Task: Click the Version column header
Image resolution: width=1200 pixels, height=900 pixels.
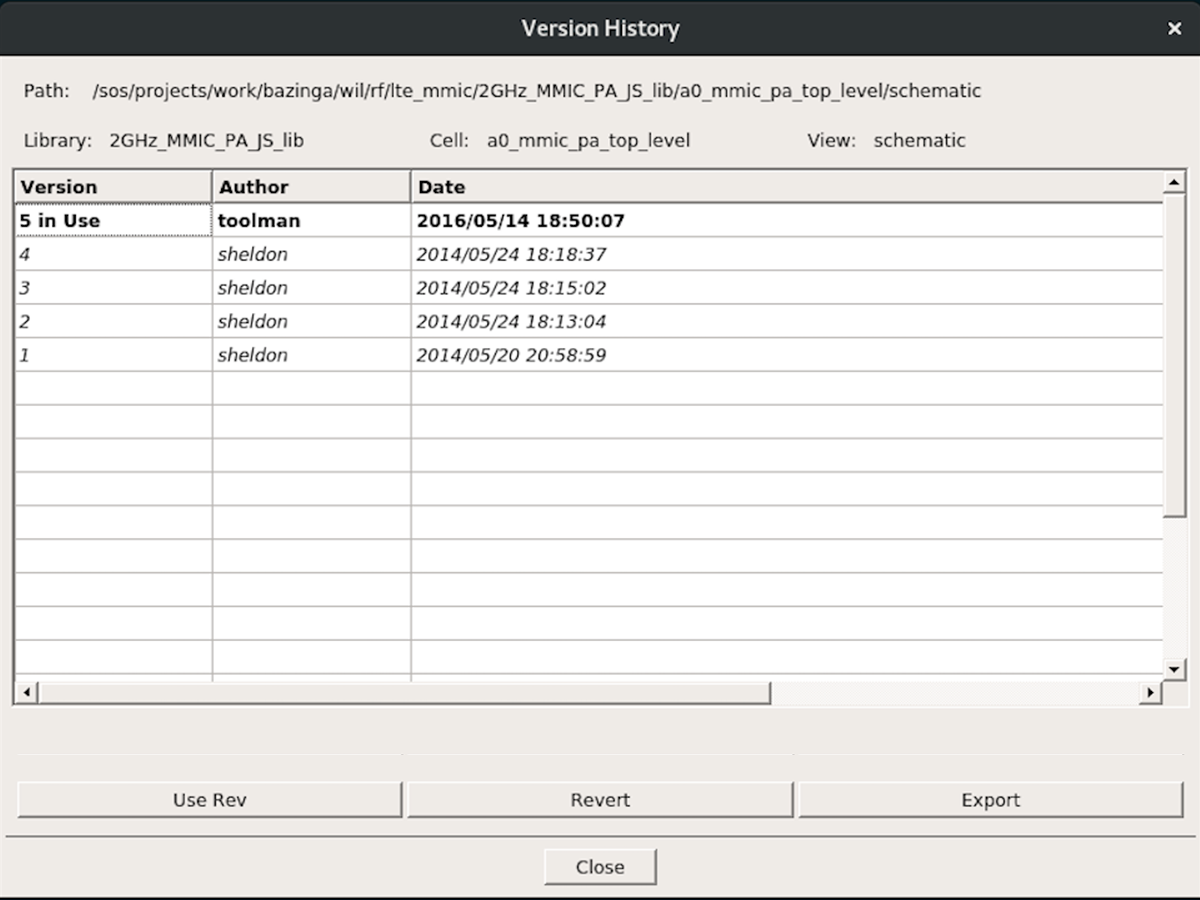Action: click(58, 187)
